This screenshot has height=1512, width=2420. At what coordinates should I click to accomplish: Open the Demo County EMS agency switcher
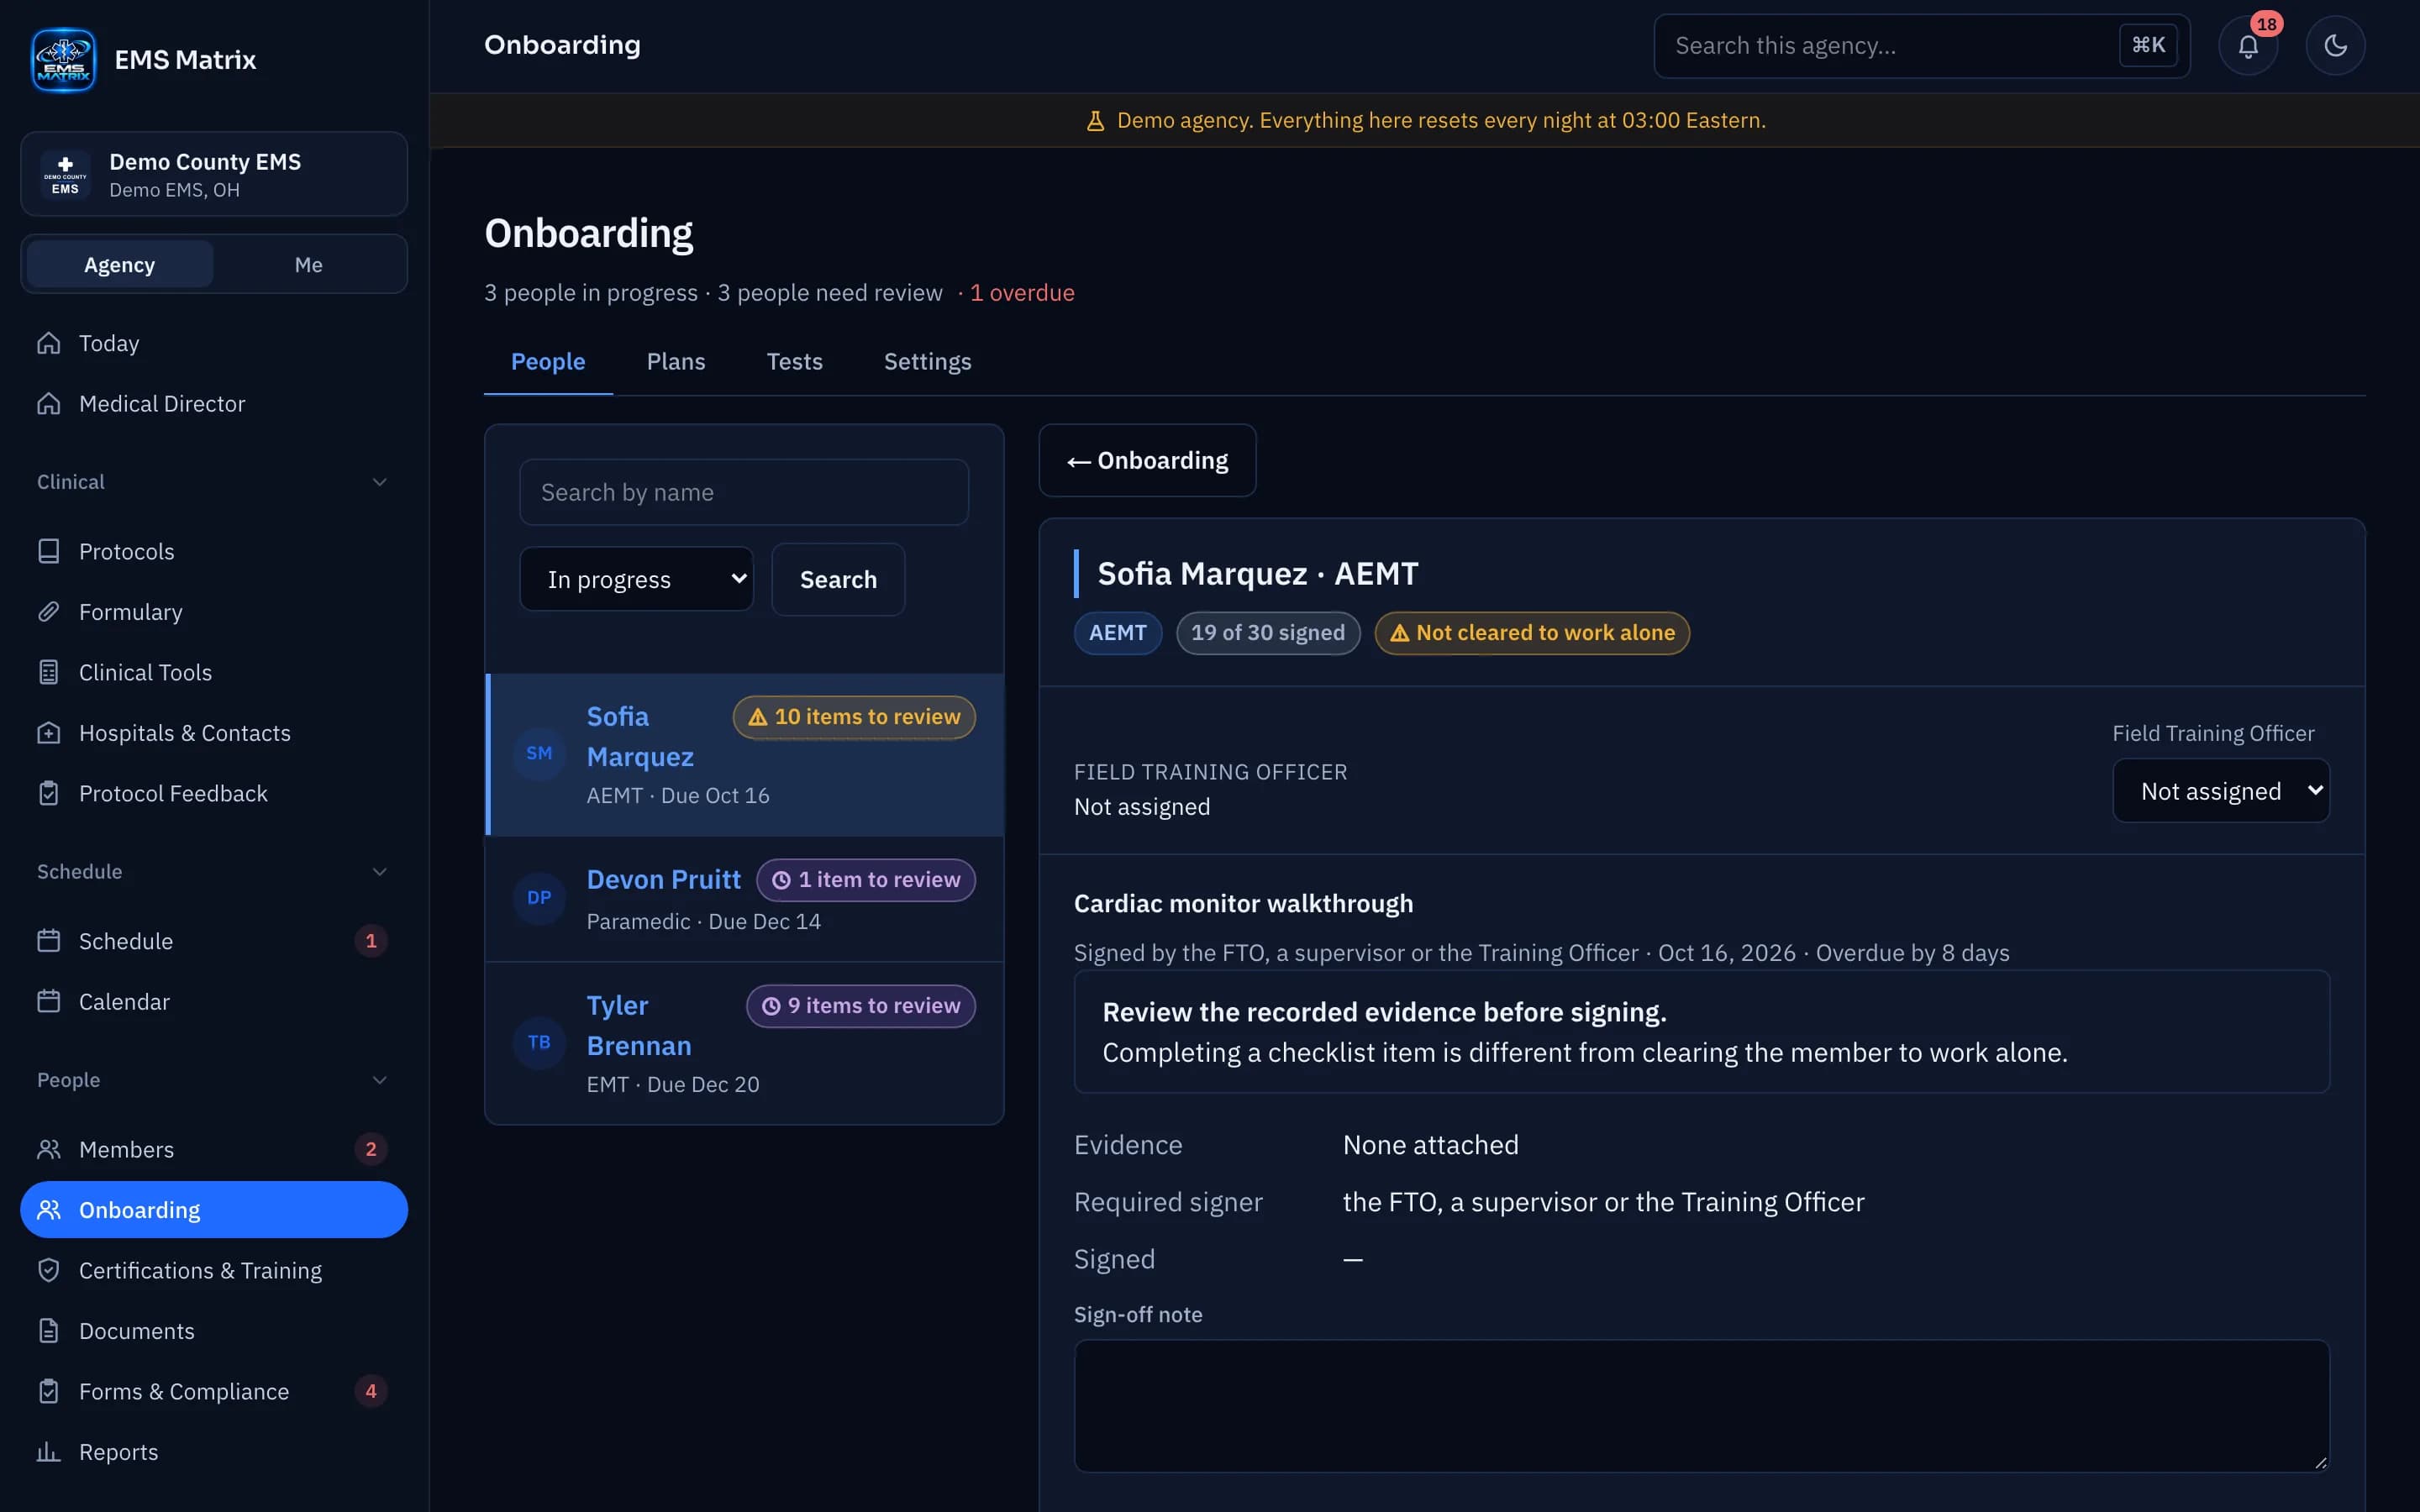pyautogui.click(x=214, y=174)
